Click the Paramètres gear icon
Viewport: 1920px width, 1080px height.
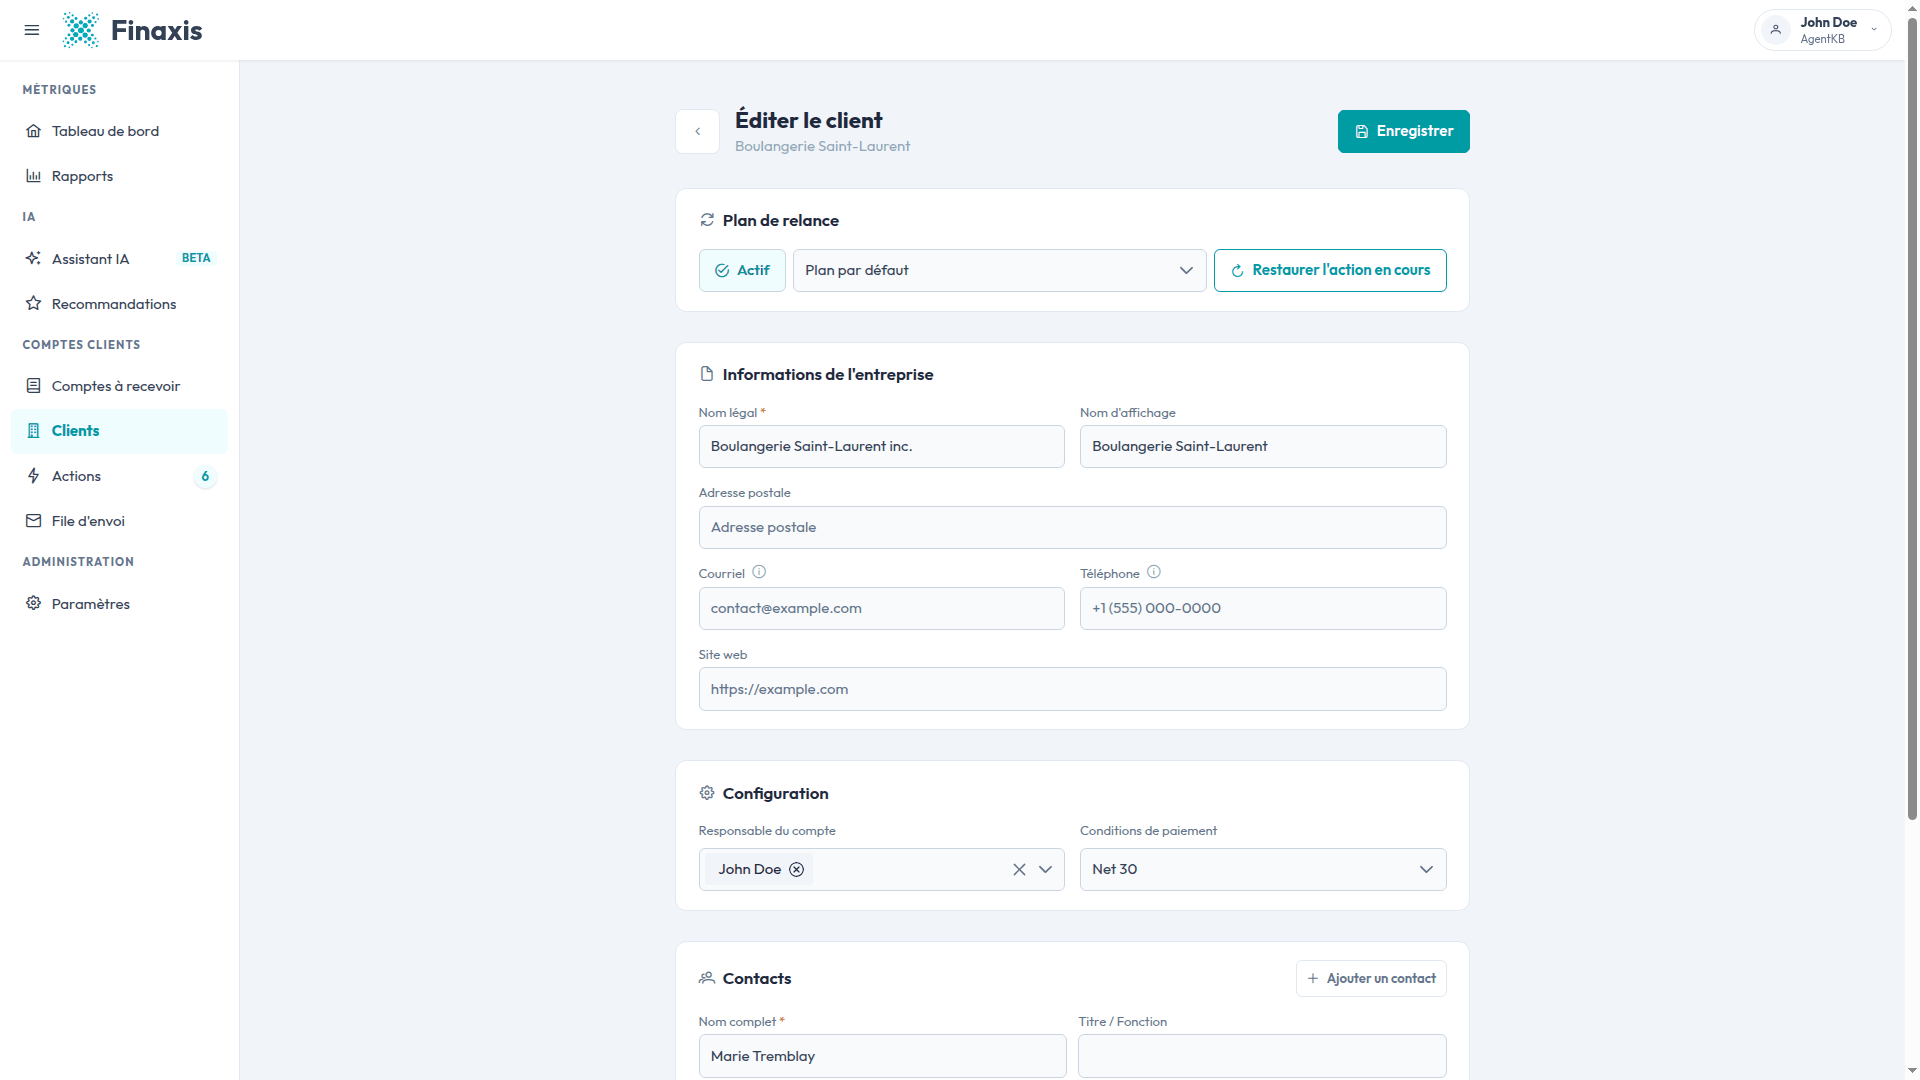(x=33, y=603)
